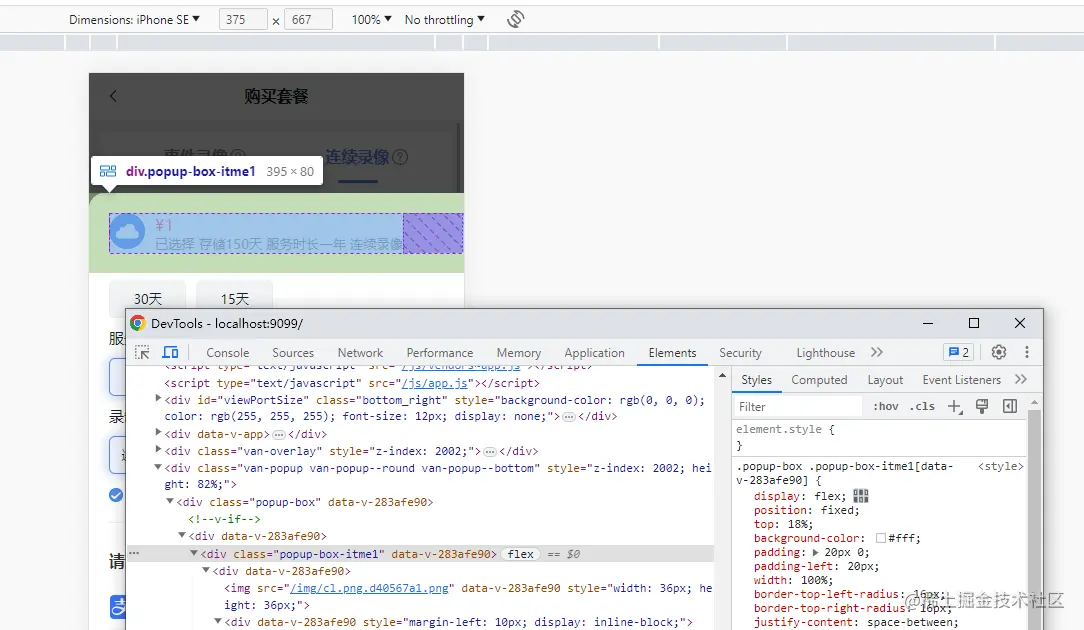Click the ellipsis of the data-v-app div
1084x630 pixels.
point(279,434)
